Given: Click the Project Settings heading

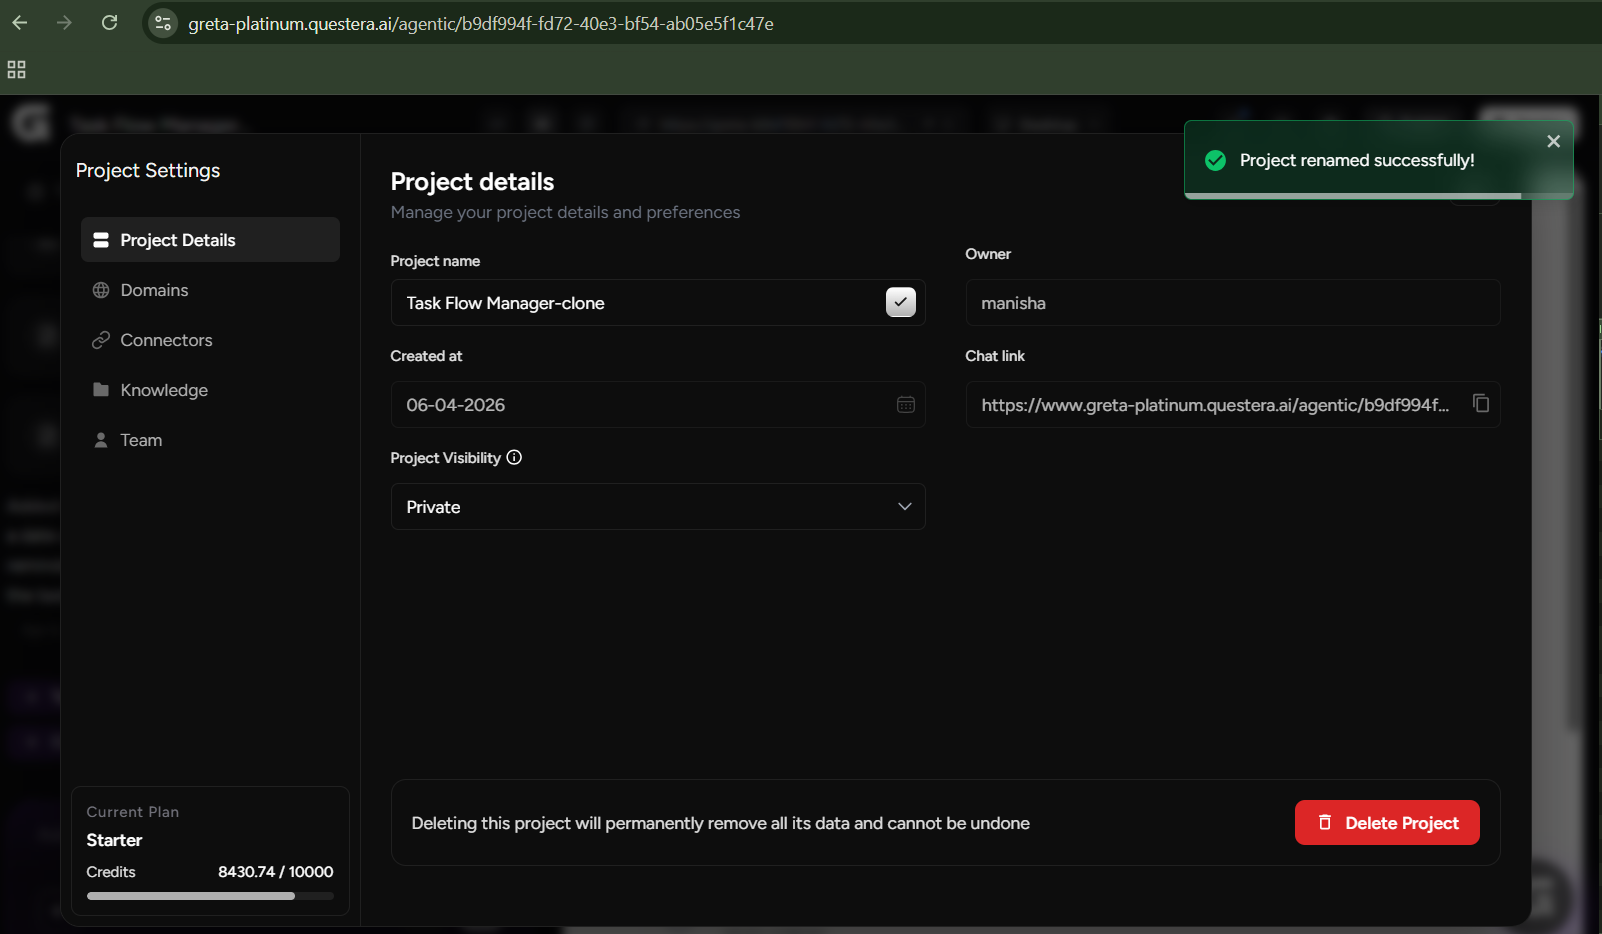Looking at the screenshot, I should coord(148,170).
